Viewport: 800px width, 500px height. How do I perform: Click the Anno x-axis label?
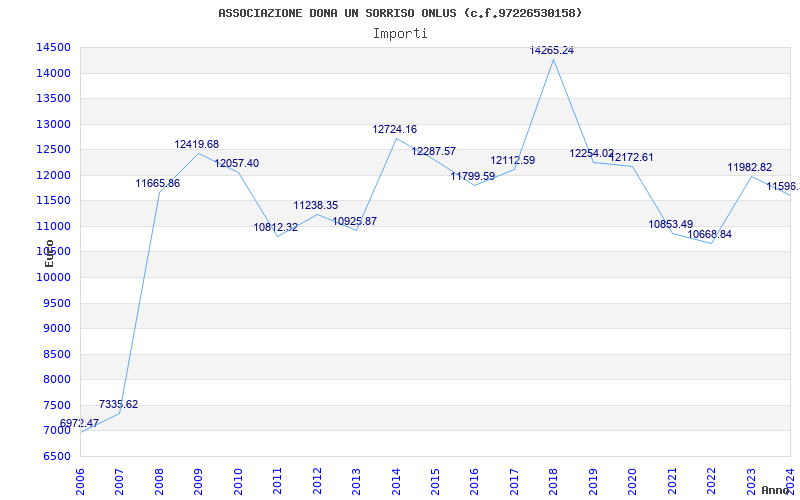(776, 490)
